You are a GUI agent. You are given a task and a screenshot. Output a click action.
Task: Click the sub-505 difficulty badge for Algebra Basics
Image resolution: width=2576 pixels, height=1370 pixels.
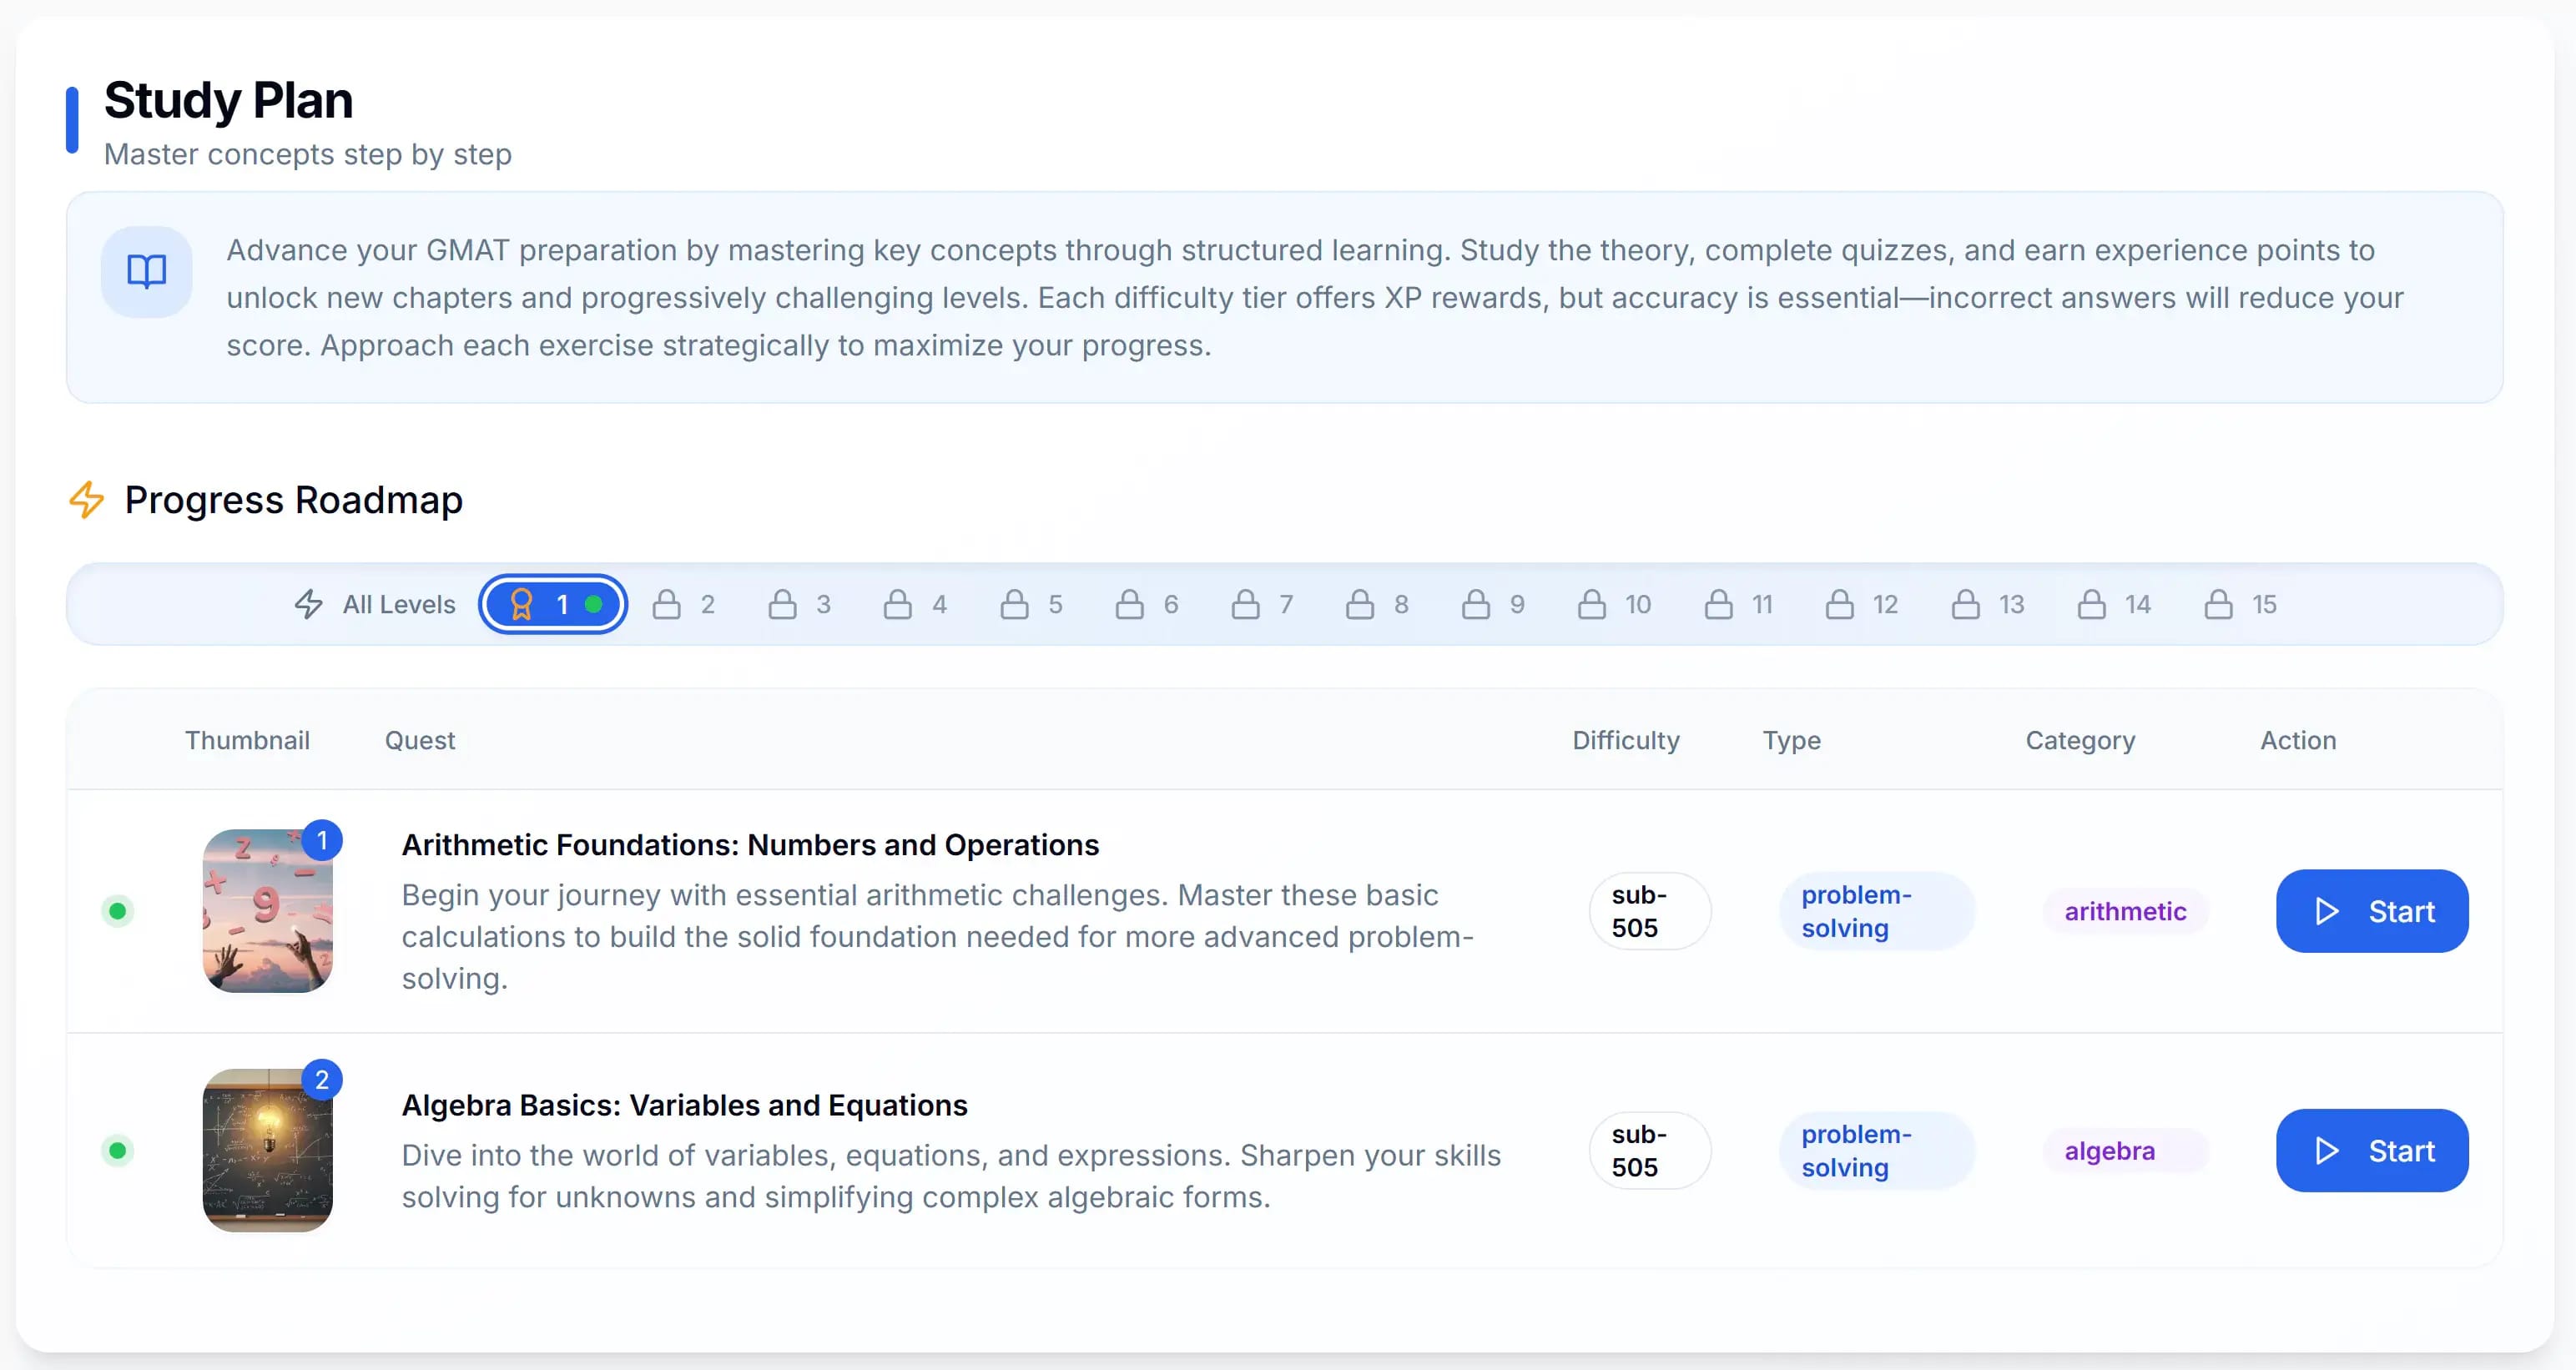point(1649,1150)
